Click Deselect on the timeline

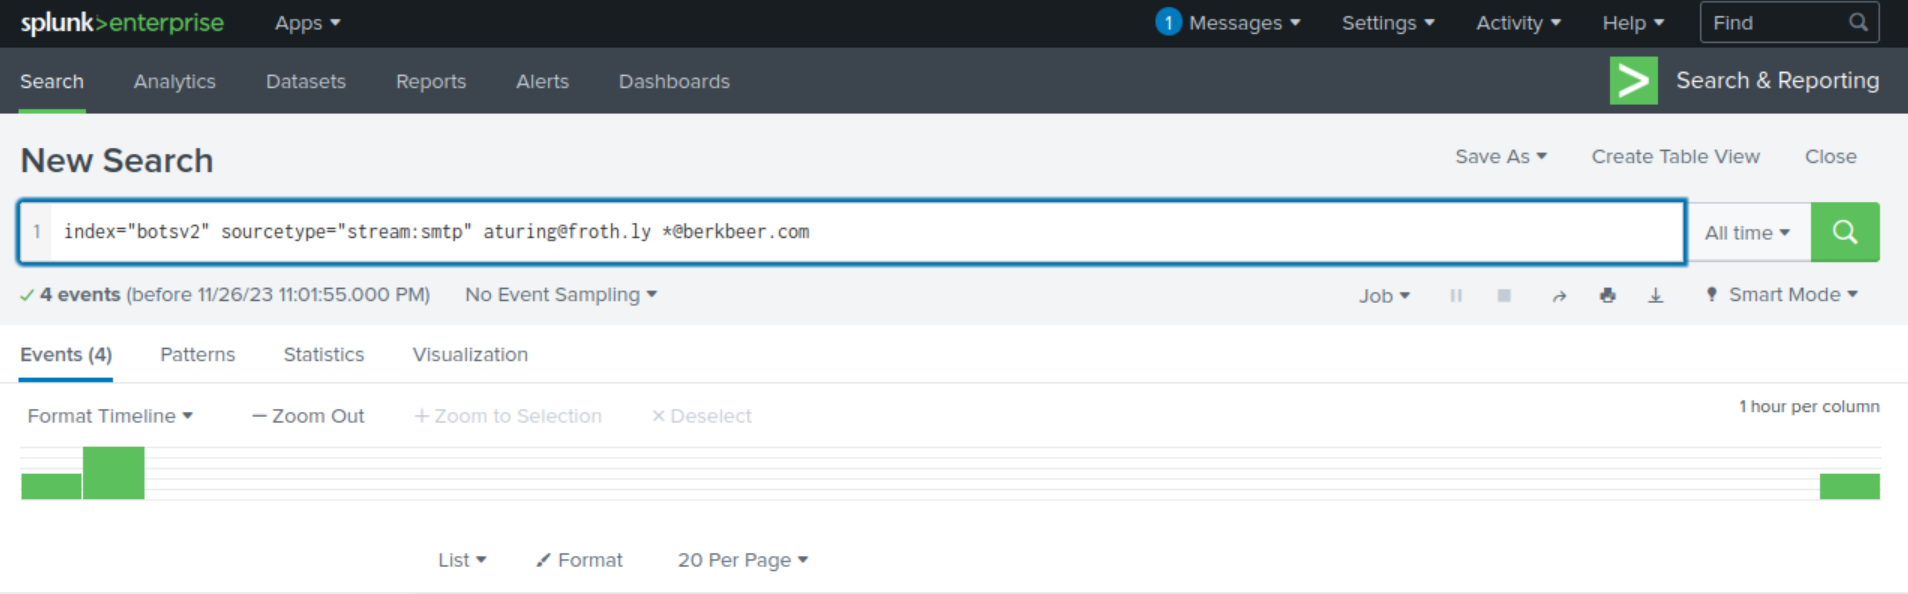[701, 416]
